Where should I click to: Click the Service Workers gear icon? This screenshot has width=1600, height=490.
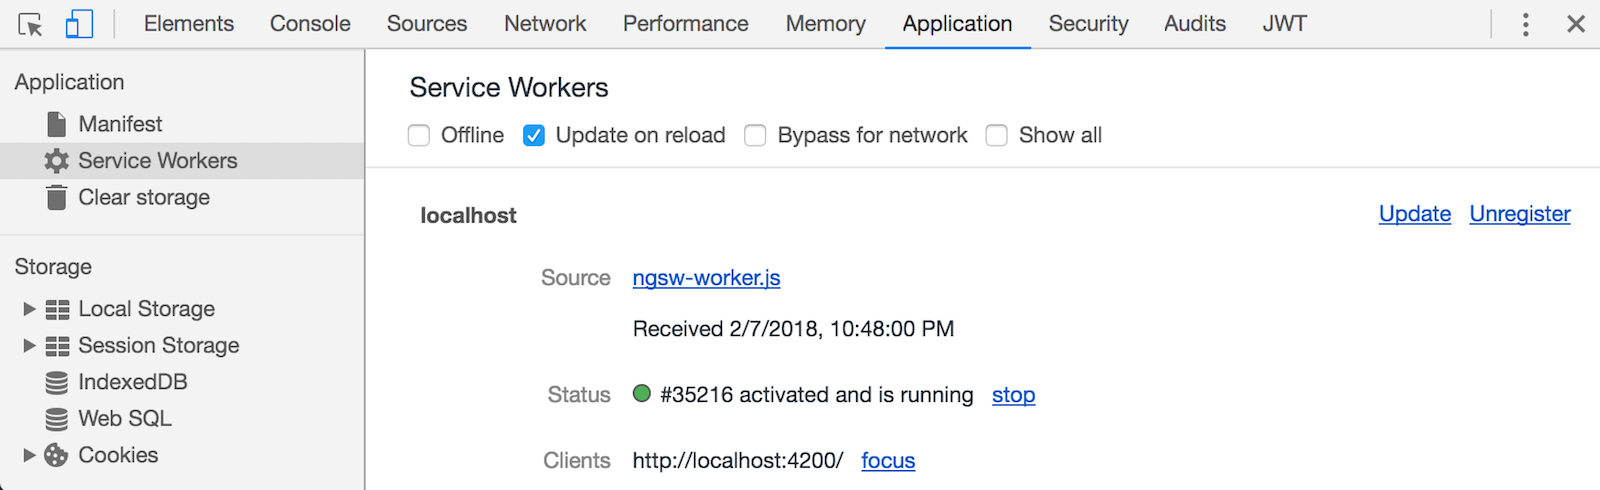[x=57, y=161]
